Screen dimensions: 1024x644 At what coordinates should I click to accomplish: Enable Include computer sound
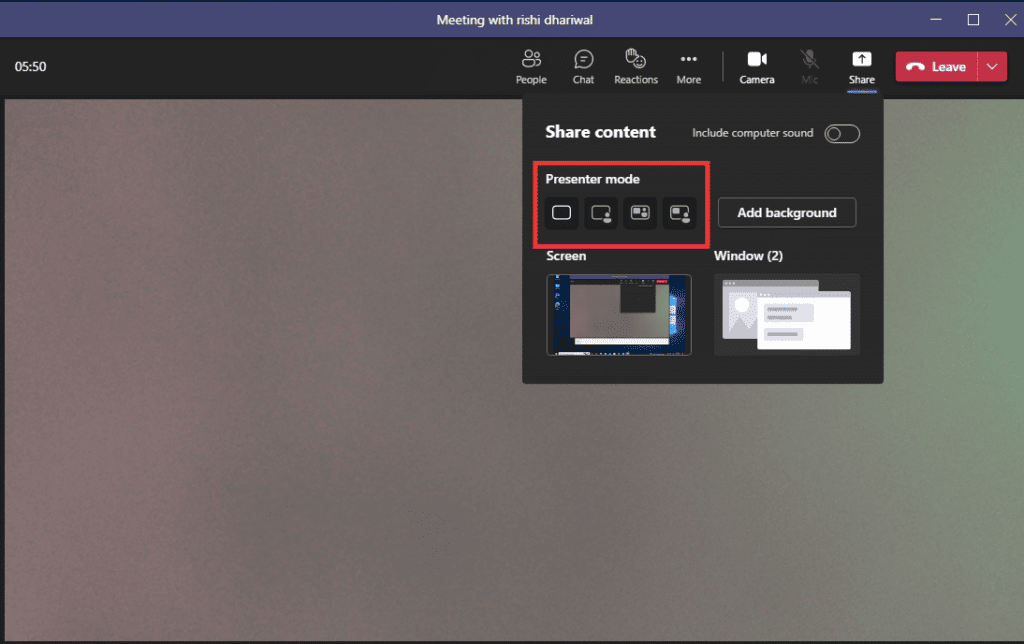[841, 133]
